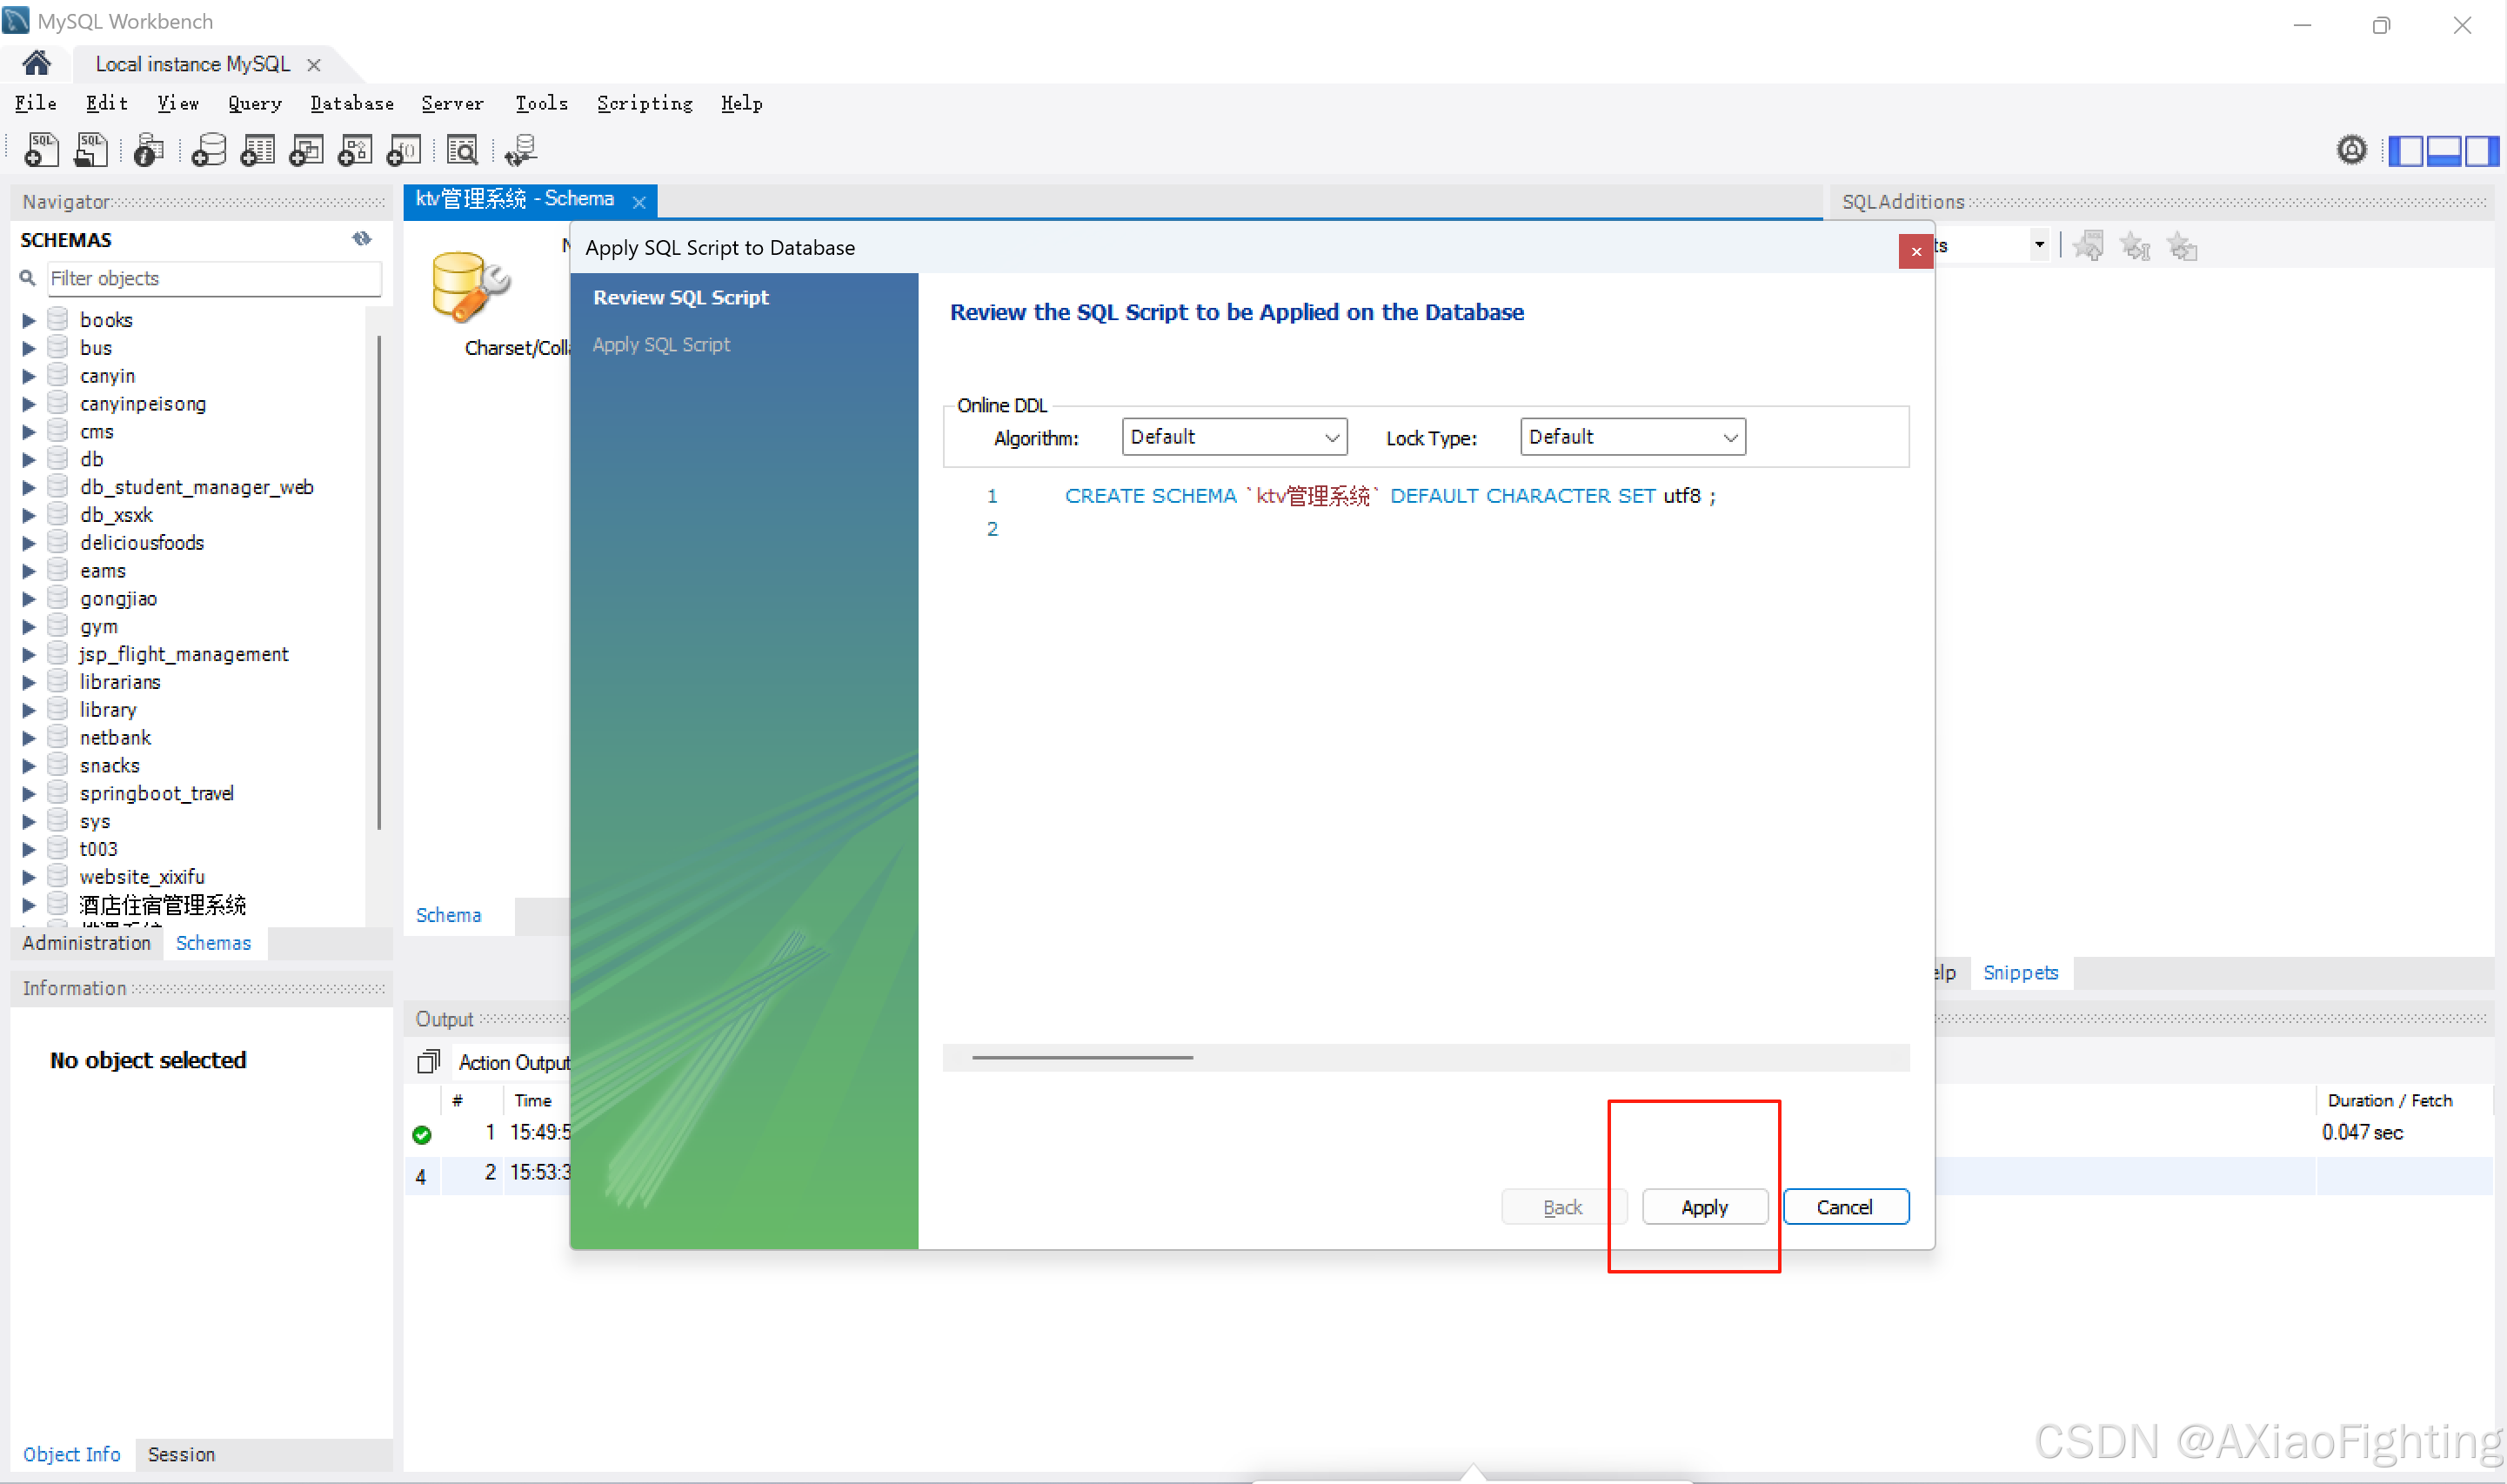Viewport: 2507px width, 1484px height.
Task: Click the Apply button
Action: (1704, 1207)
